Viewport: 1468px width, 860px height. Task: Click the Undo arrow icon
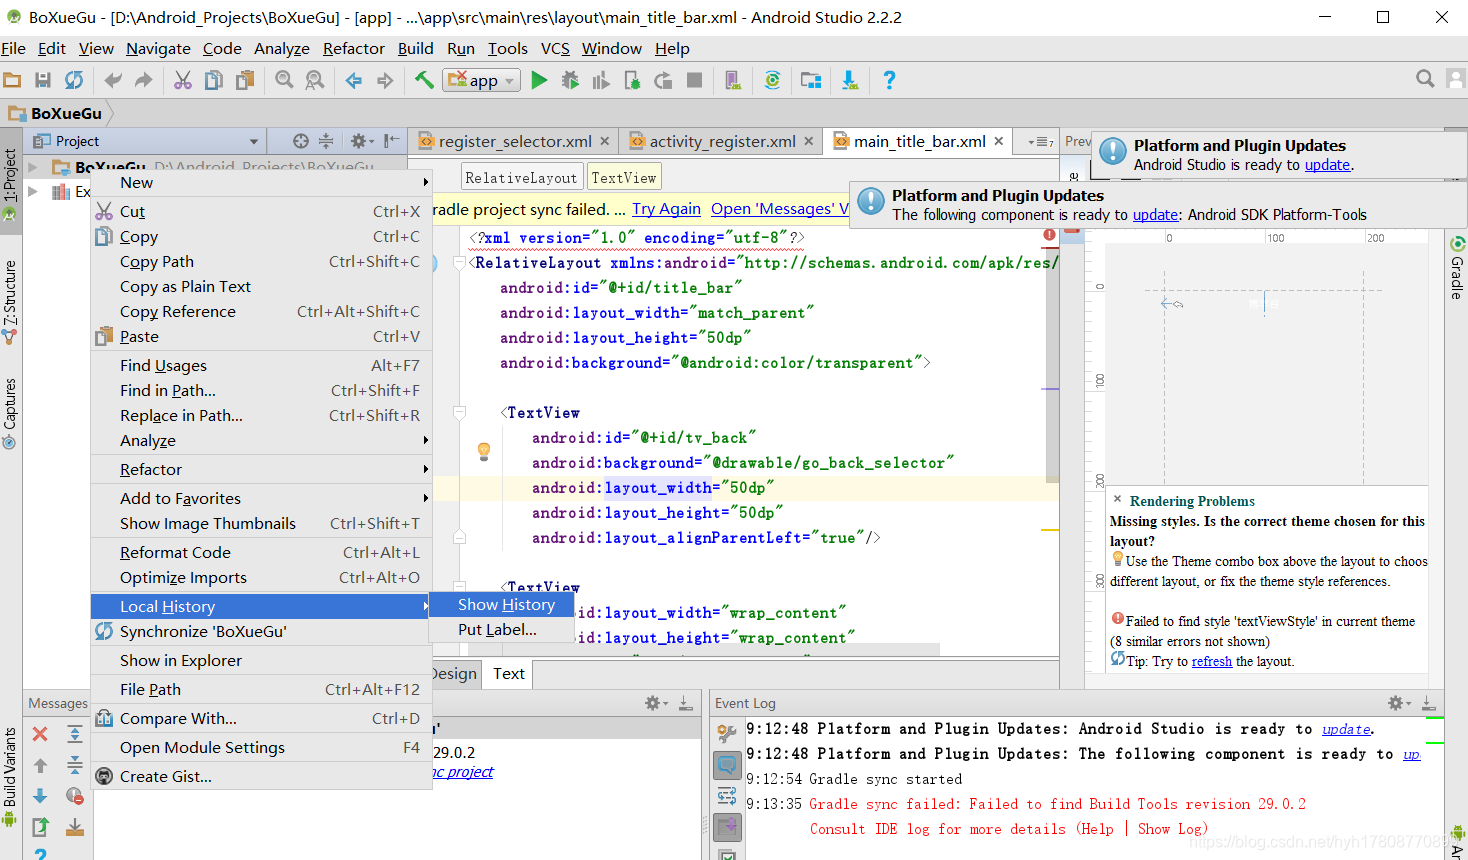pos(113,80)
